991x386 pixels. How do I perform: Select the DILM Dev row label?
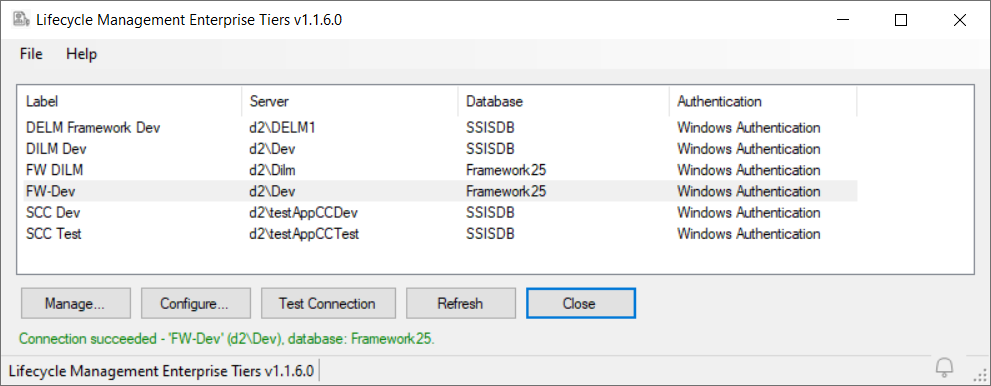[56, 149]
